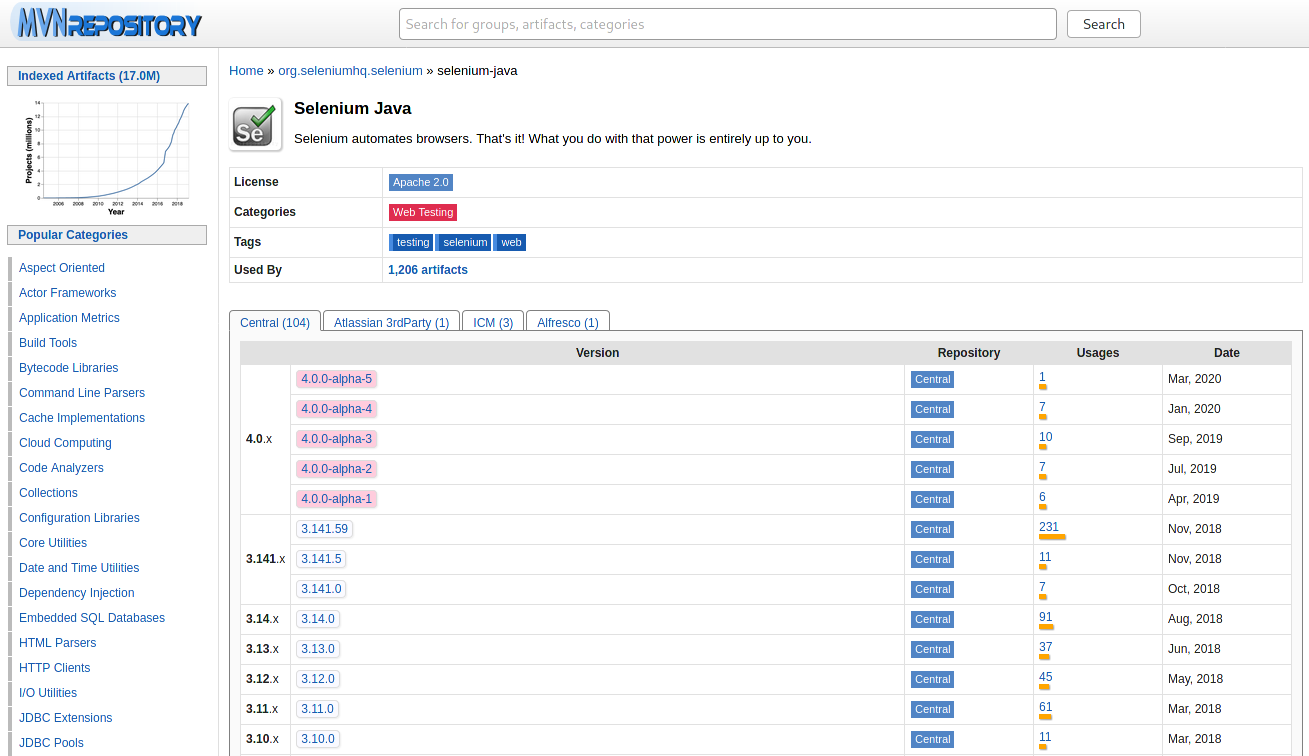The height and width of the screenshot is (756, 1309).
Task: Open version 3.12.0
Action: (318, 679)
